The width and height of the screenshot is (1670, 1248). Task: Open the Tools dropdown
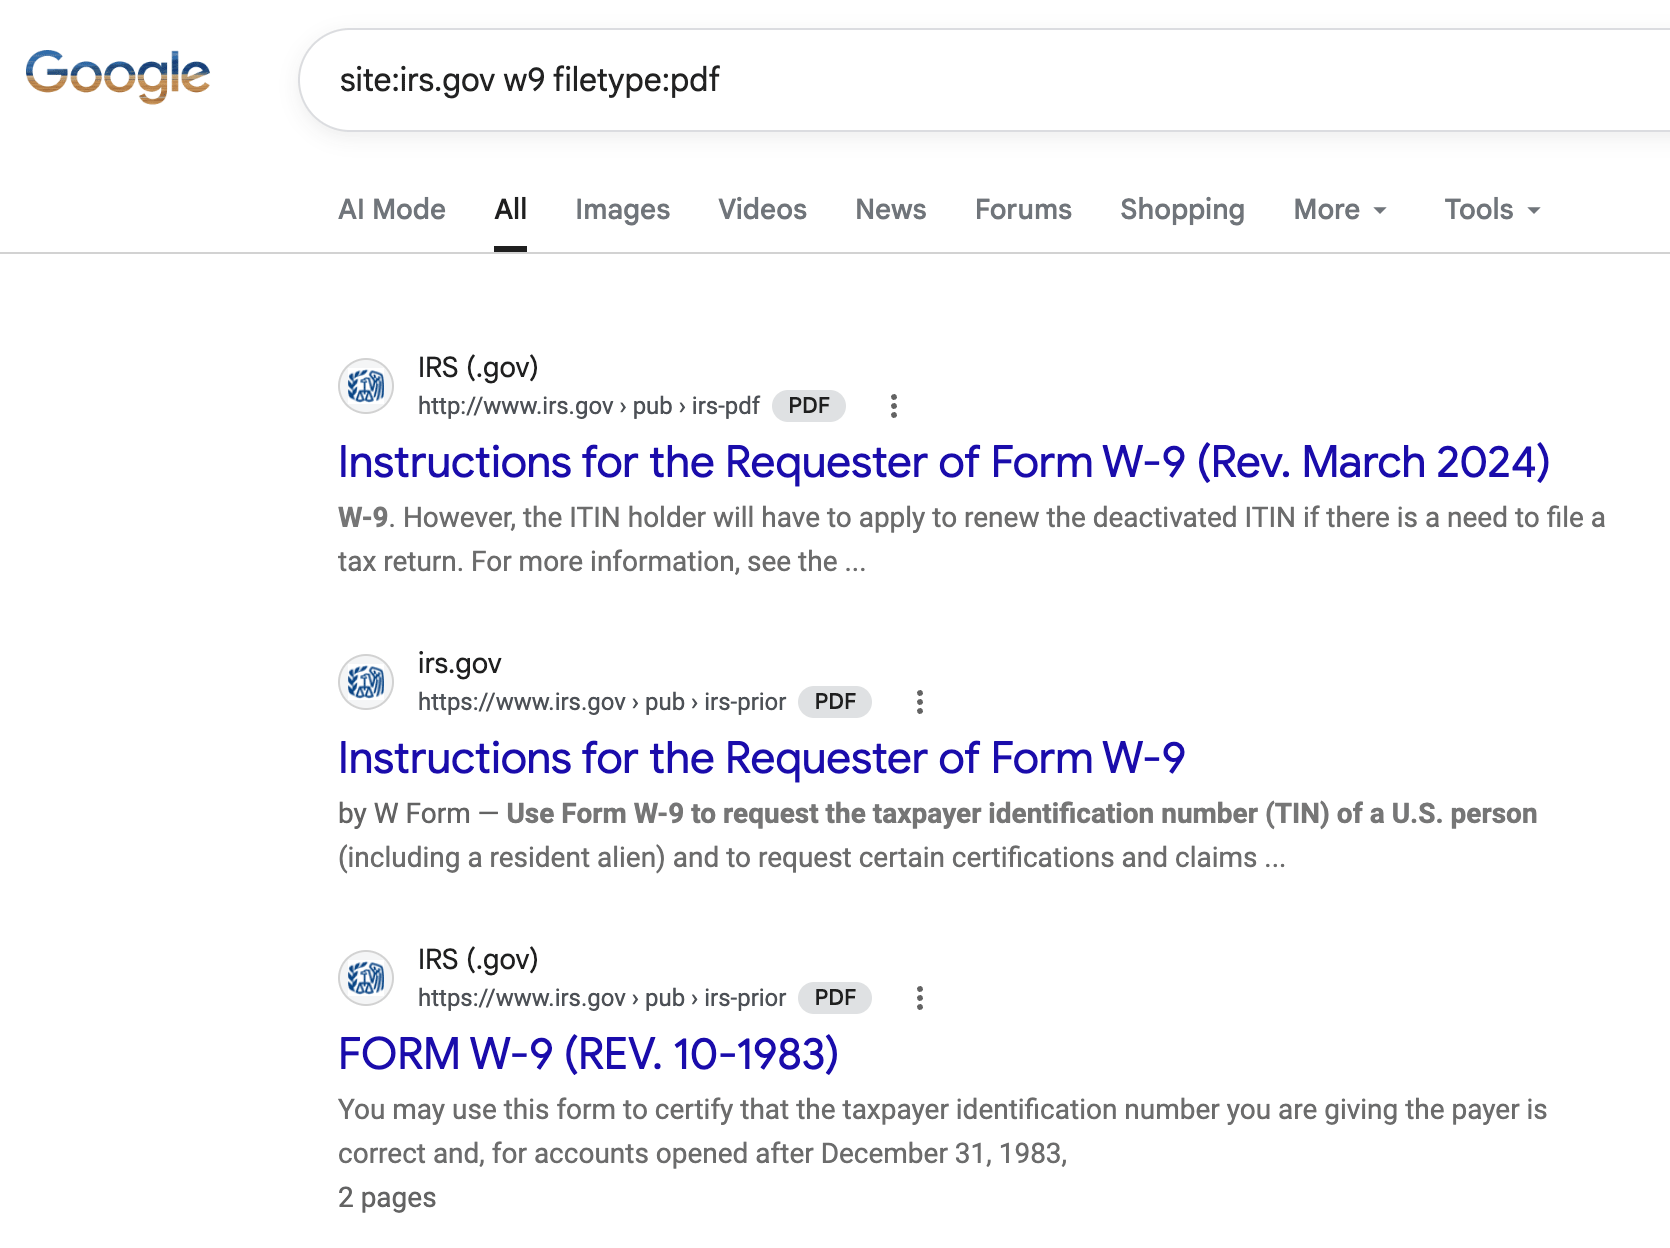click(1492, 210)
